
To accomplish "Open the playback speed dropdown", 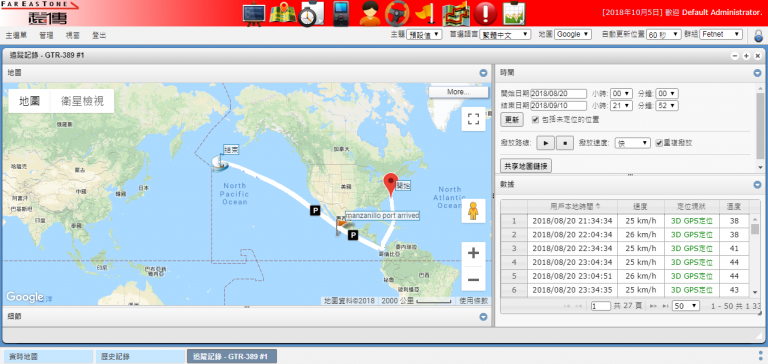I will coord(632,143).
